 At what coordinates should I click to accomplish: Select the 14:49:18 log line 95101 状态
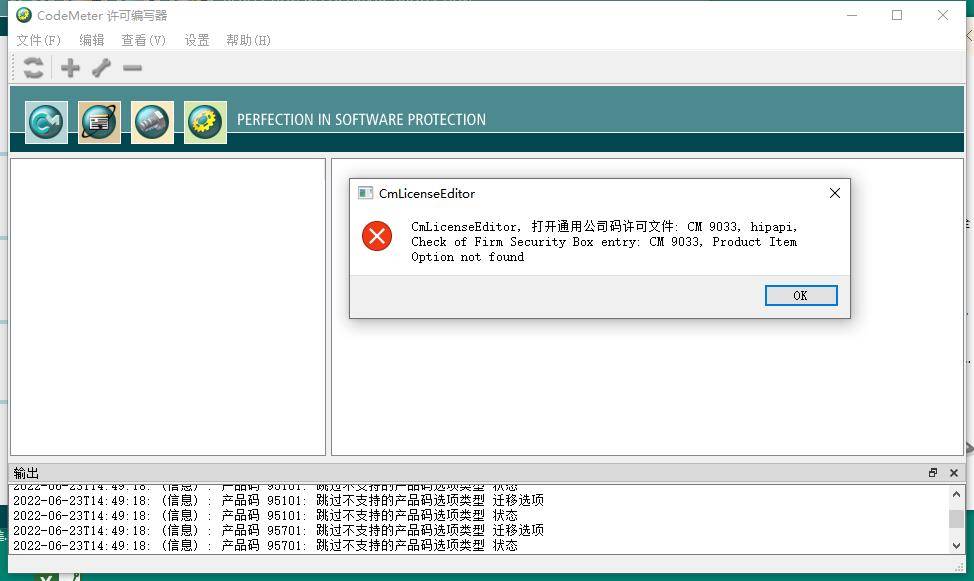265,515
